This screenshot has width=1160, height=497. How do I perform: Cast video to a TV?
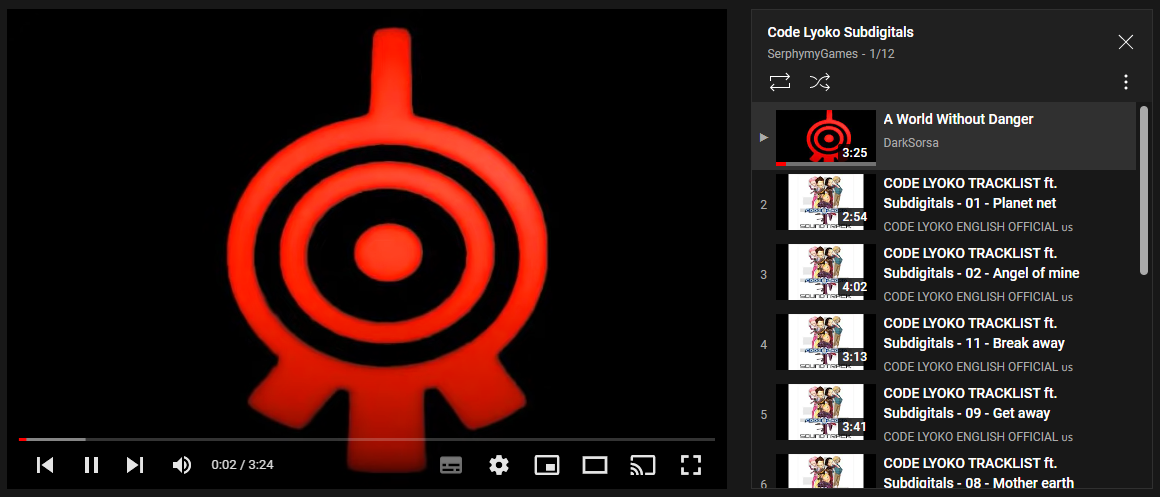tap(642, 465)
